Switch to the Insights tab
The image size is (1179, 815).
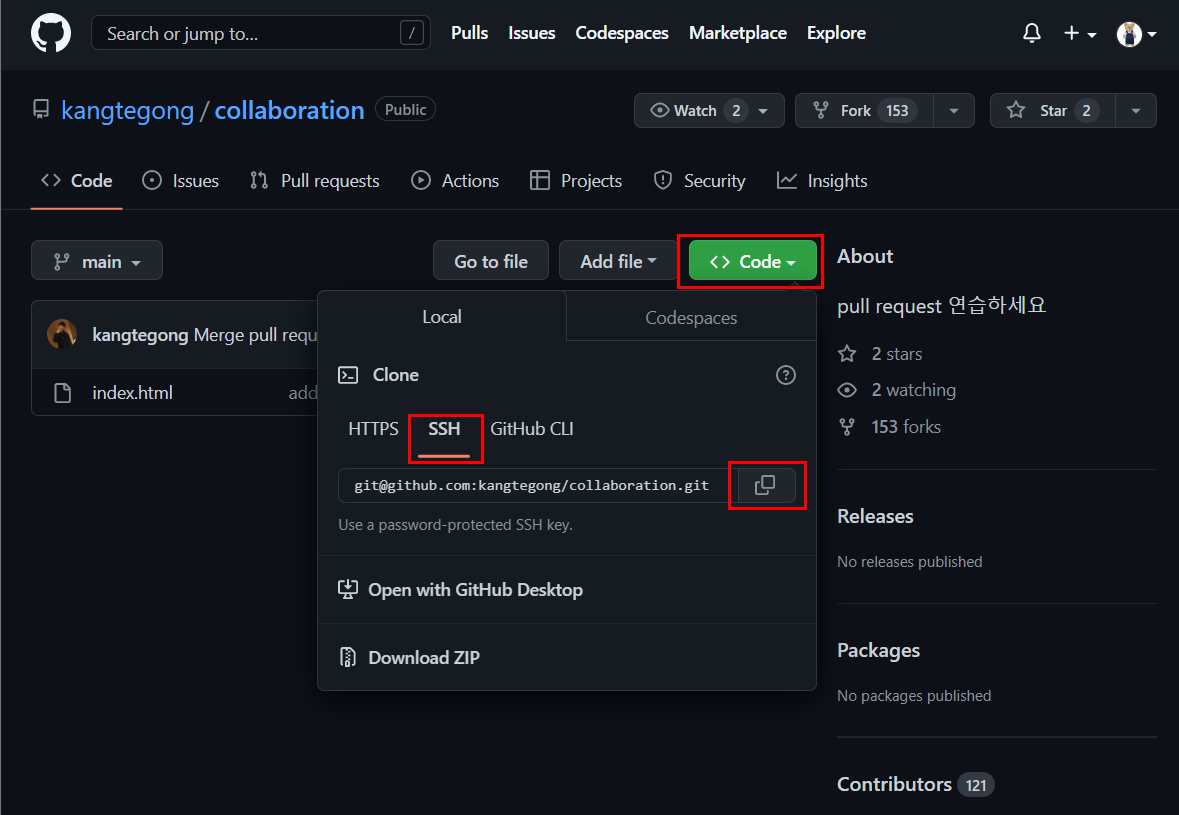point(822,181)
